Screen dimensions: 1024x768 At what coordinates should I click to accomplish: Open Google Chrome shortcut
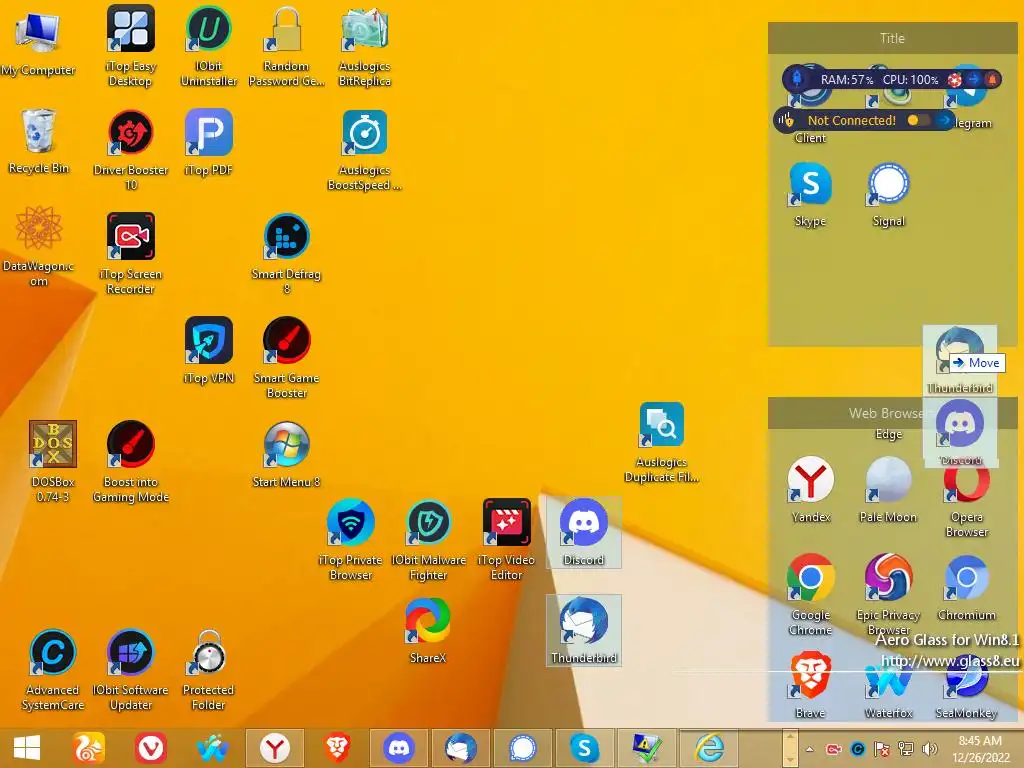tap(810, 595)
